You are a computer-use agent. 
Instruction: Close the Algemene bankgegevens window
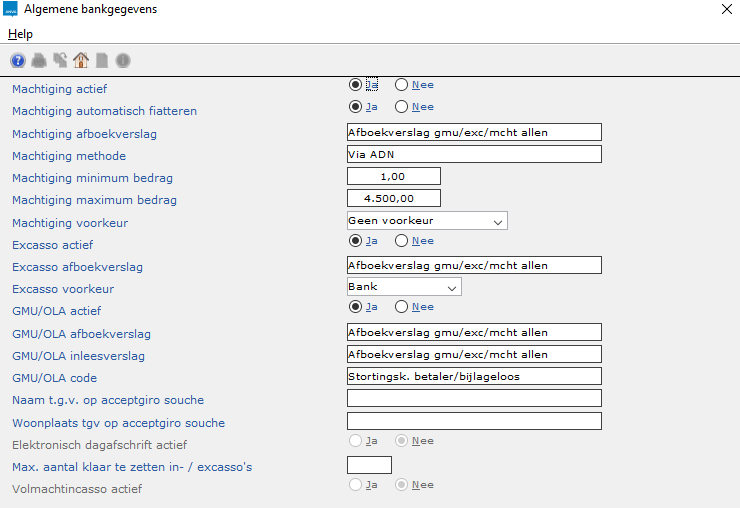tap(725, 10)
